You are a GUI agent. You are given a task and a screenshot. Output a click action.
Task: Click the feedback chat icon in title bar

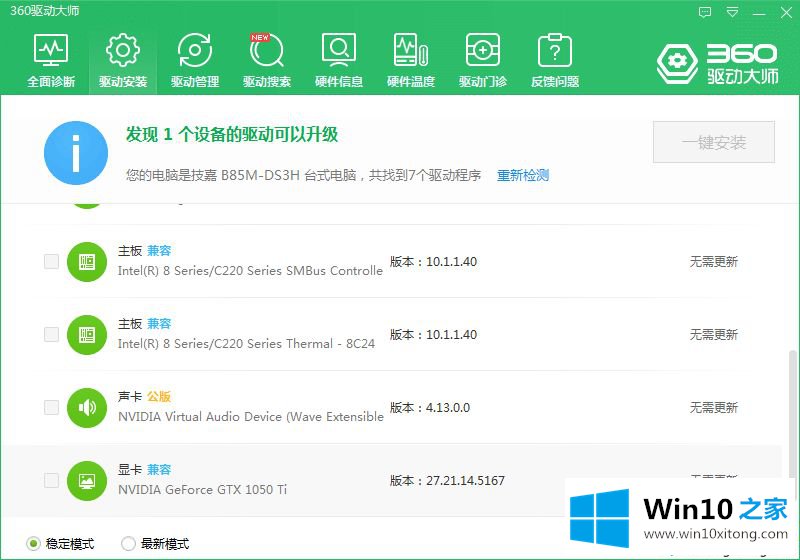pos(705,12)
